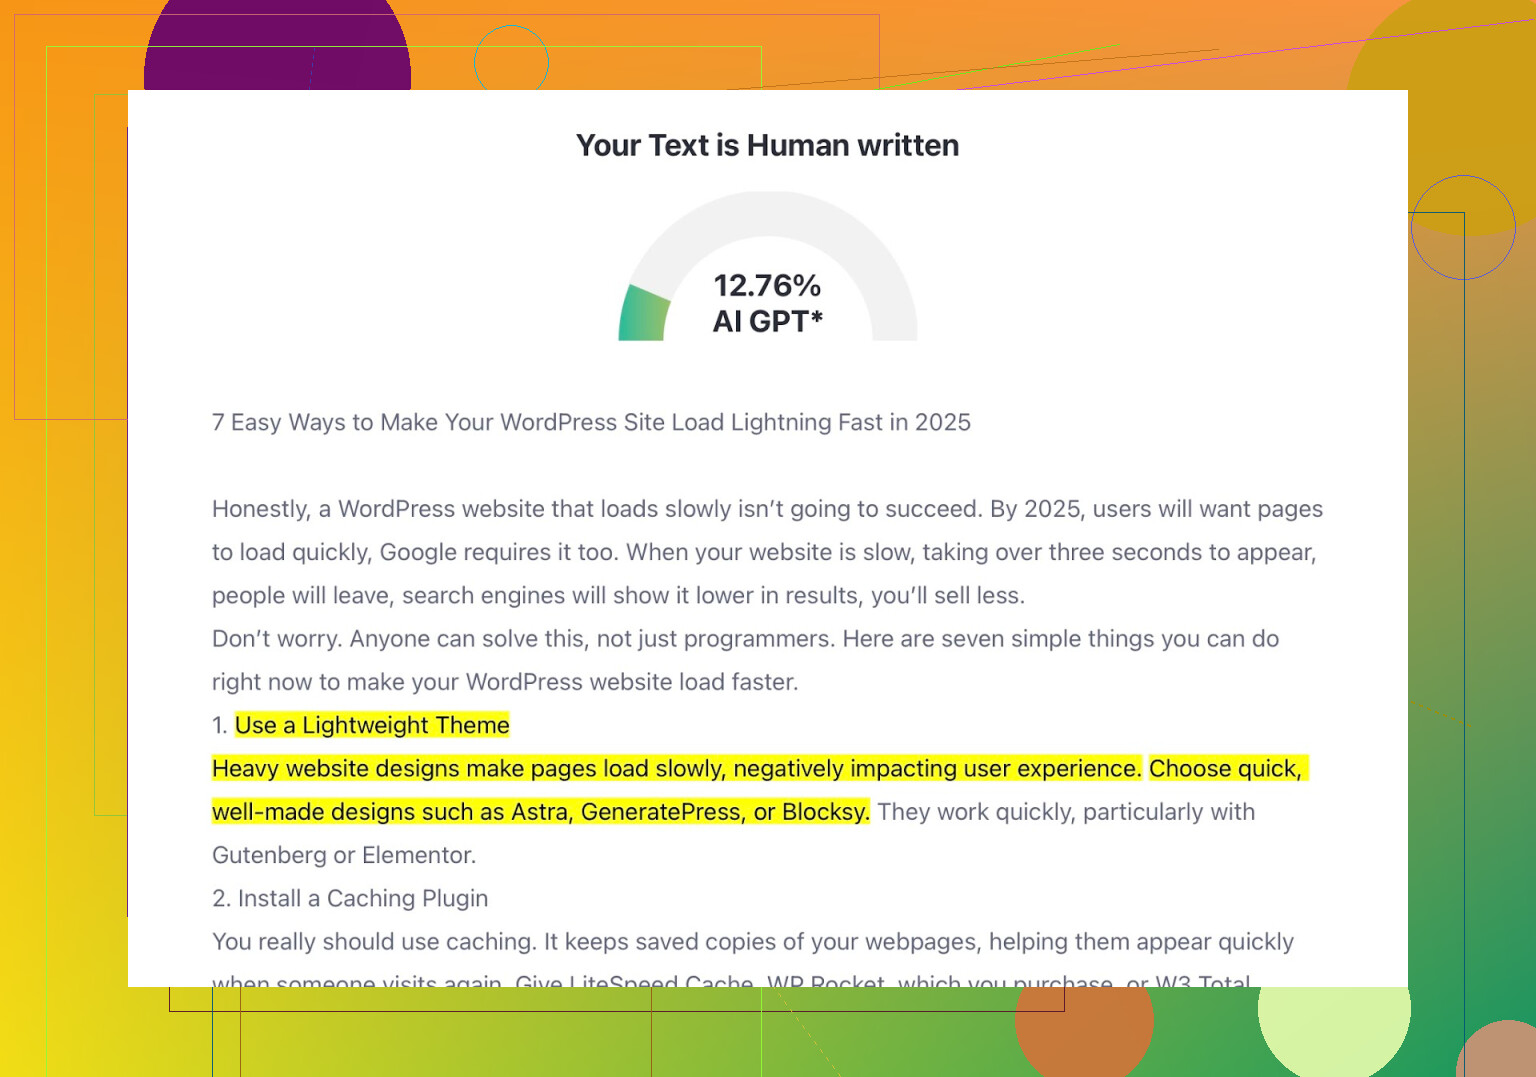This screenshot has width=1536, height=1077.
Task: Click "They work quickly, particularly with" text
Action: pos(1066,812)
